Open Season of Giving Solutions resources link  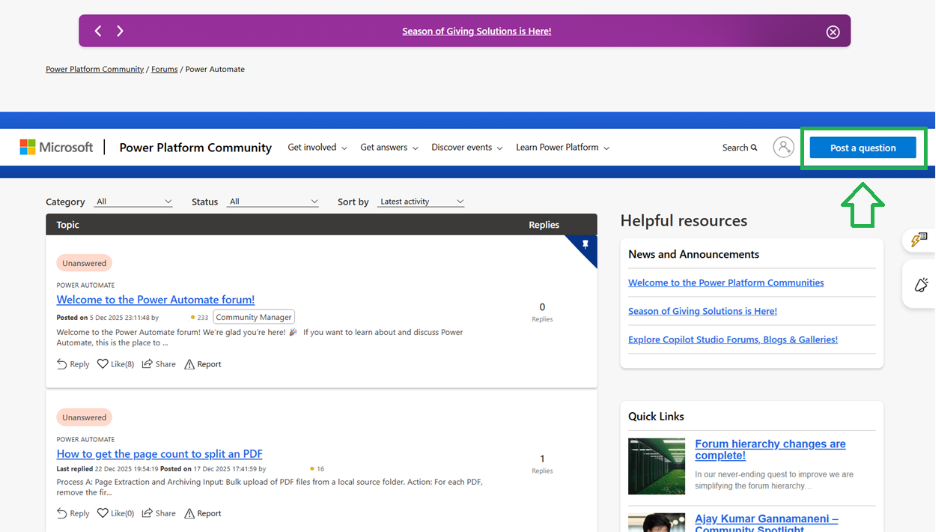pos(703,311)
